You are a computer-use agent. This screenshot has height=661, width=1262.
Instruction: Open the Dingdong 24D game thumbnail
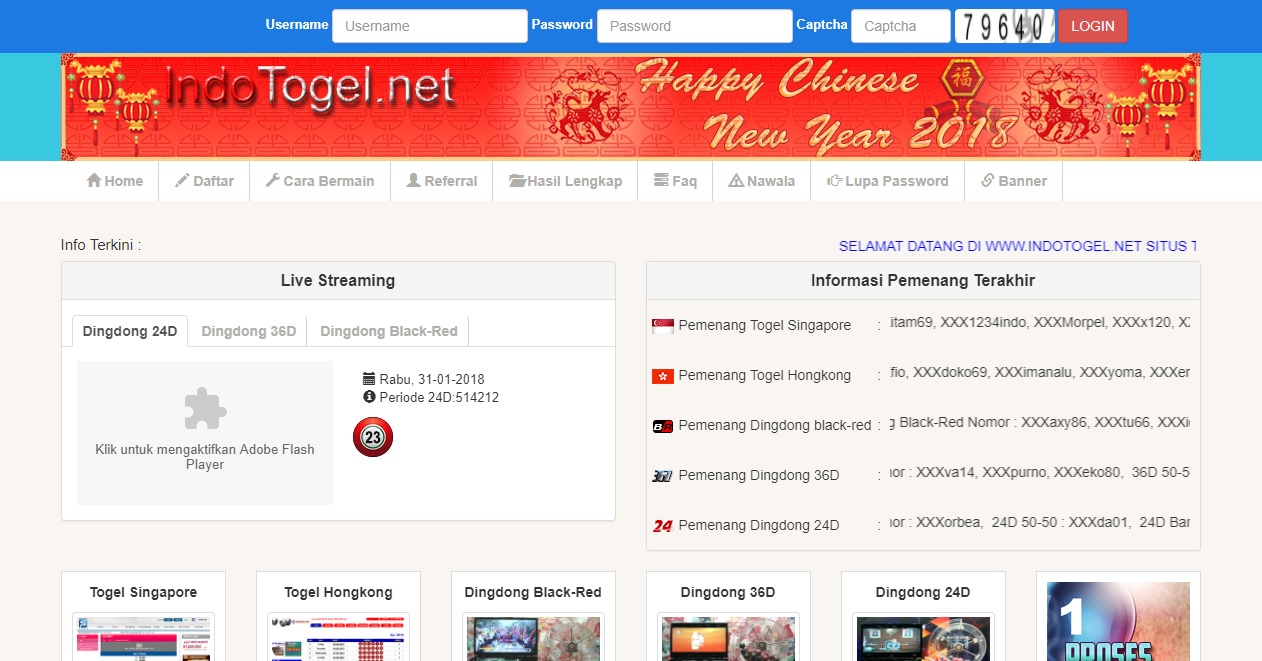point(923,637)
